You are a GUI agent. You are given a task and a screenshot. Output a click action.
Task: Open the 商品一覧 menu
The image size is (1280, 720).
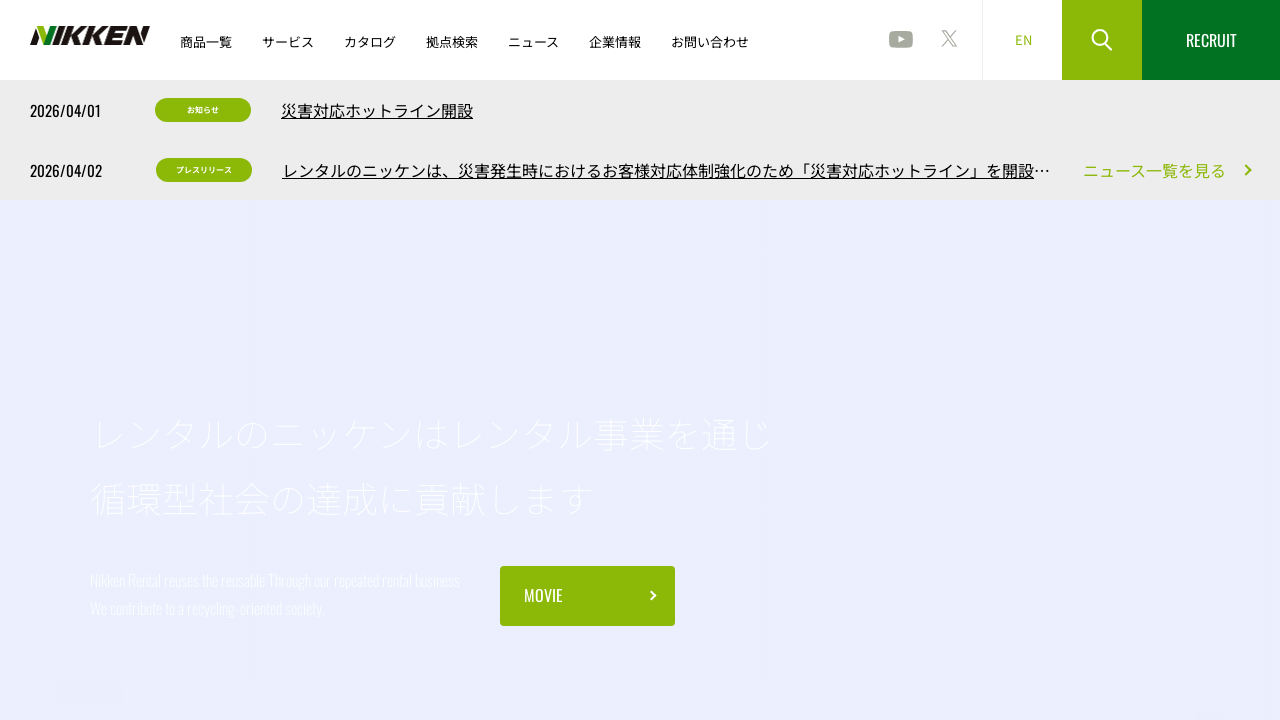pos(206,42)
